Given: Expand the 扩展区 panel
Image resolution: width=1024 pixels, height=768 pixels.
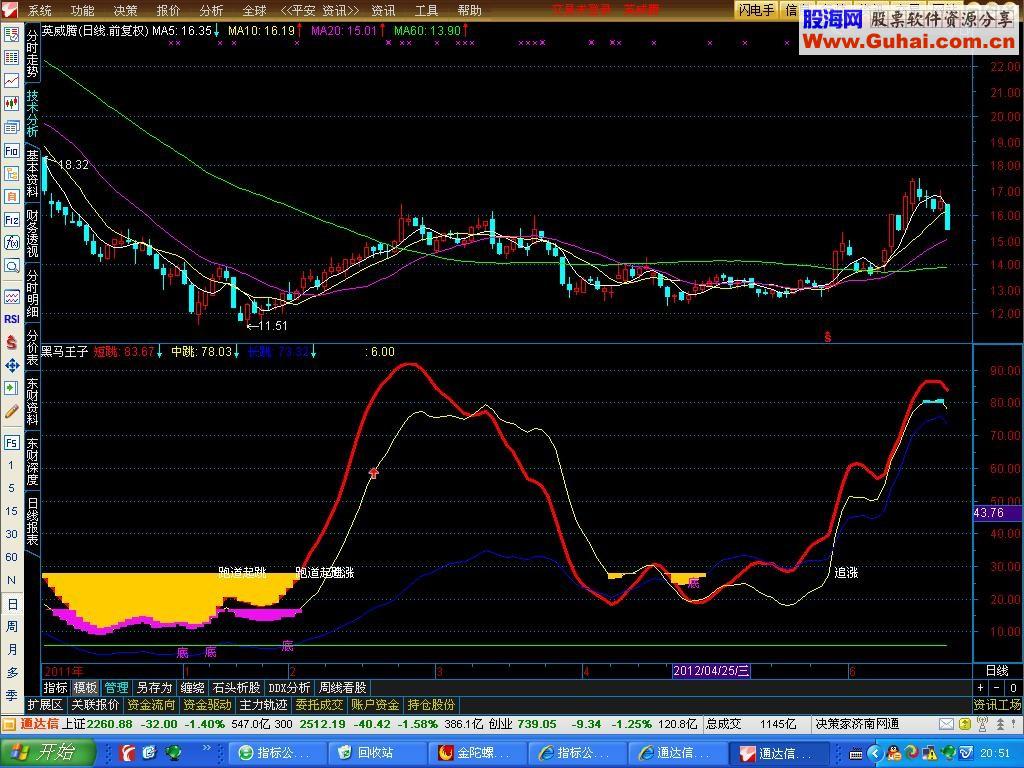Looking at the screenshot, I should coord(45,705).
